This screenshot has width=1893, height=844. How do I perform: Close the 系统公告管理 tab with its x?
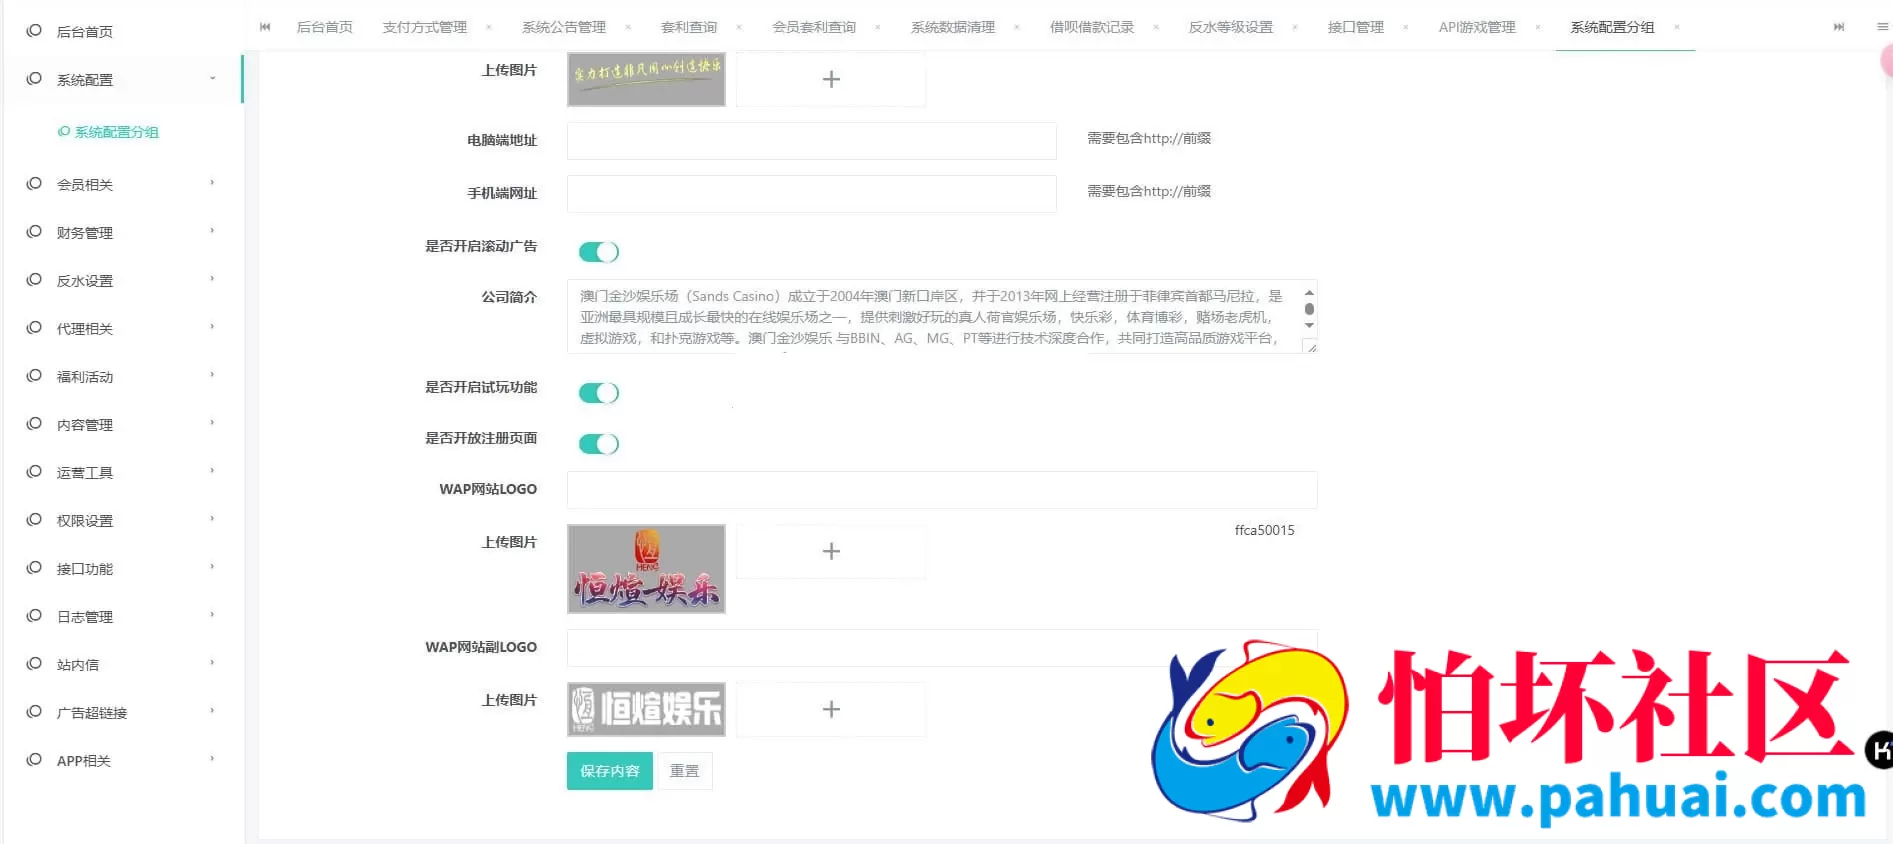(x=628, y=27)
